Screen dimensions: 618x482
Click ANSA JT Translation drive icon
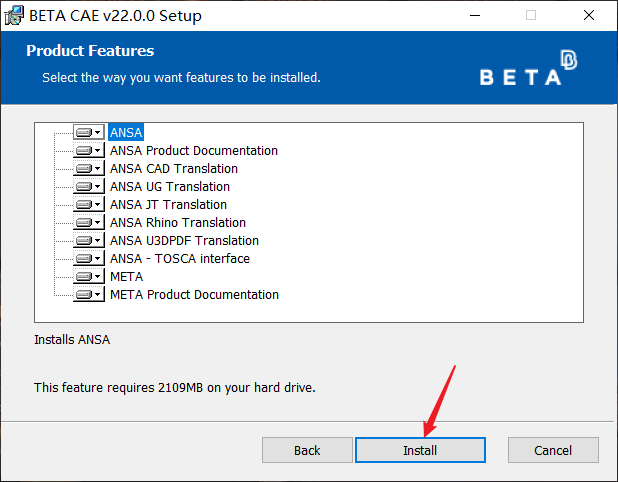[x=88, y=205]
